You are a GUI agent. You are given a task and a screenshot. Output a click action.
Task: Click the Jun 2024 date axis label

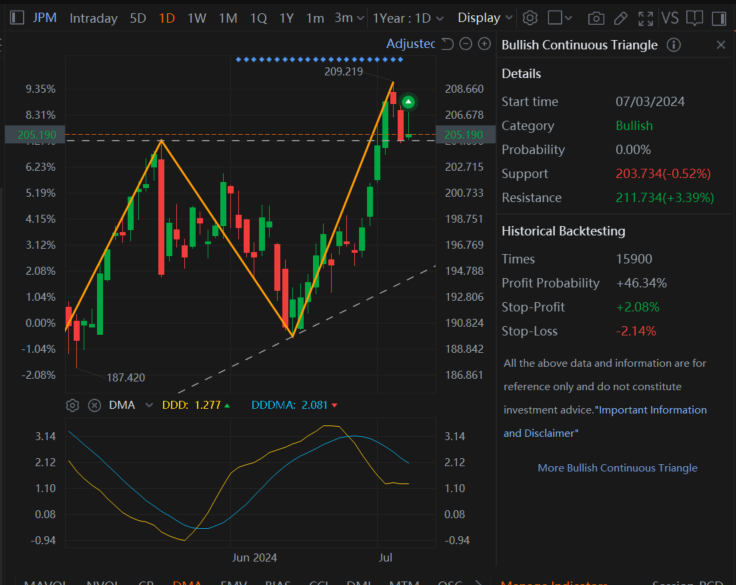click(x=254, y=558)
